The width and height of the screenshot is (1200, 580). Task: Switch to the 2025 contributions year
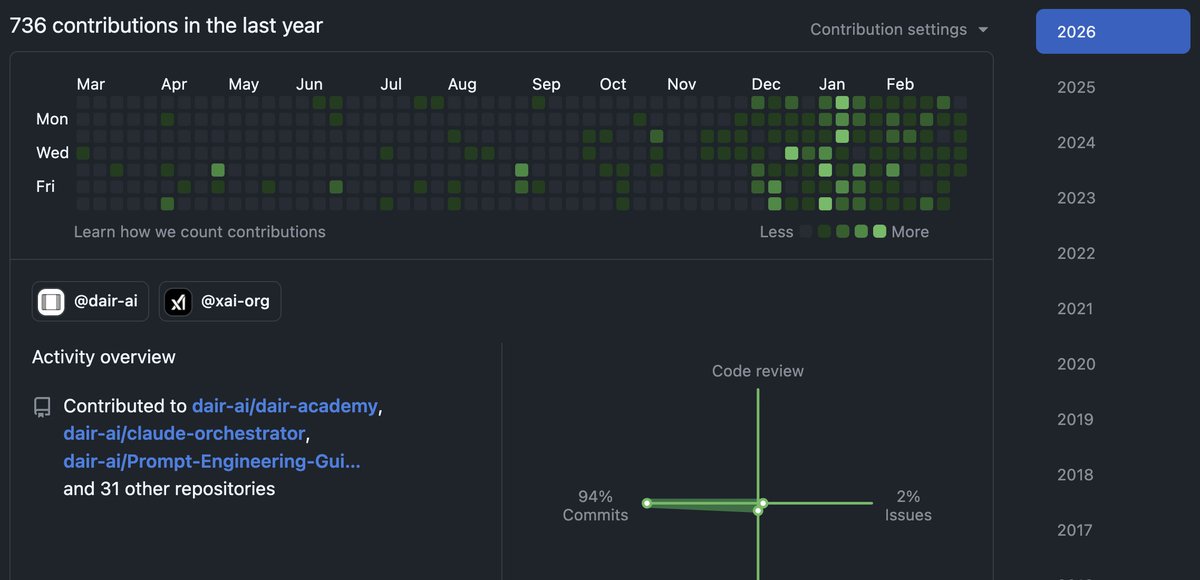tap(1076, 87)
